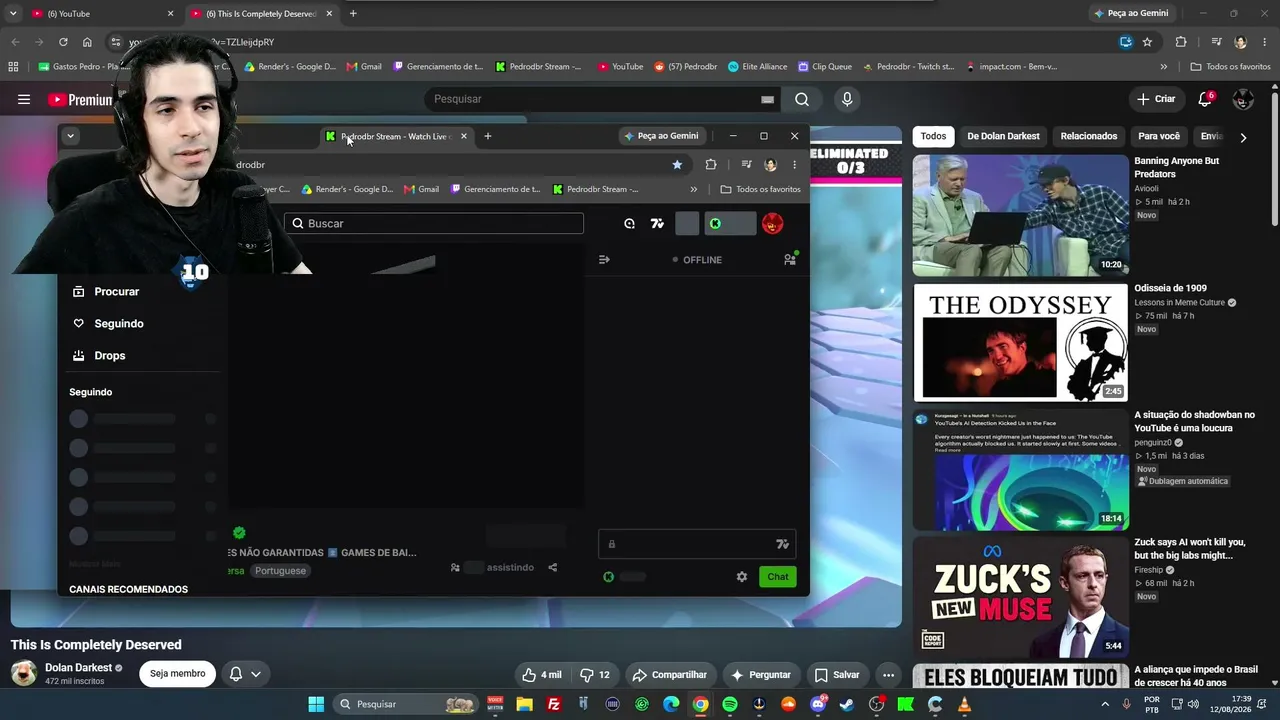
Task: Open Procurar in Kick sidebar
Action: pos(107,292)
